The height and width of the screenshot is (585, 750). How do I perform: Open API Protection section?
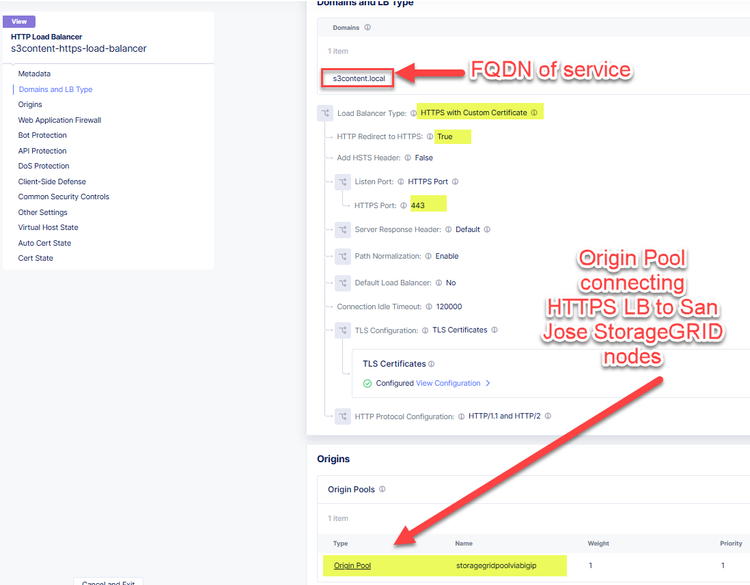pos(43,151)
